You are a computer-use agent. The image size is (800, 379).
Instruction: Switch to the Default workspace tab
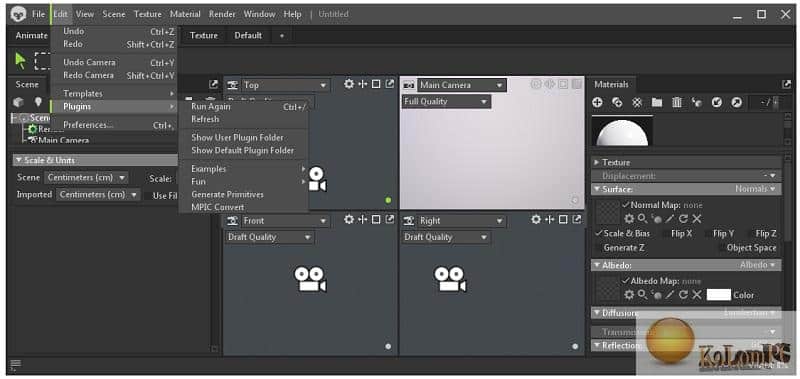pyautogui.click(x=248, y=36)
